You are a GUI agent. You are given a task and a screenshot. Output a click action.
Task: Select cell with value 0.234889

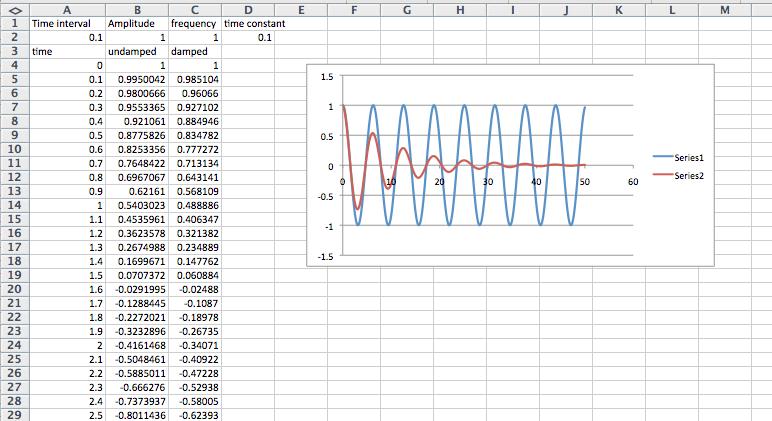pos(195,247)
